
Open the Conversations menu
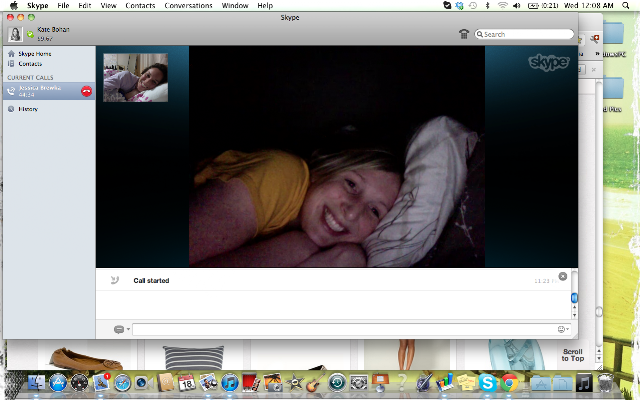point(188,6)
